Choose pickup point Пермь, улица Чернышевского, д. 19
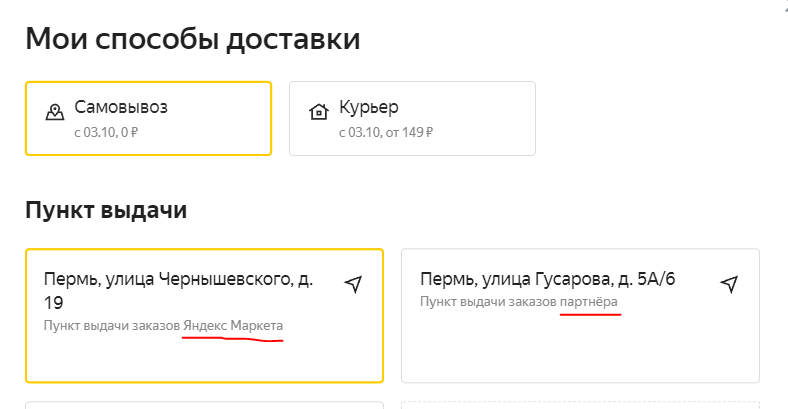This screenshot has width=788, height=409. pyautogui.click(x=205, y=316)
